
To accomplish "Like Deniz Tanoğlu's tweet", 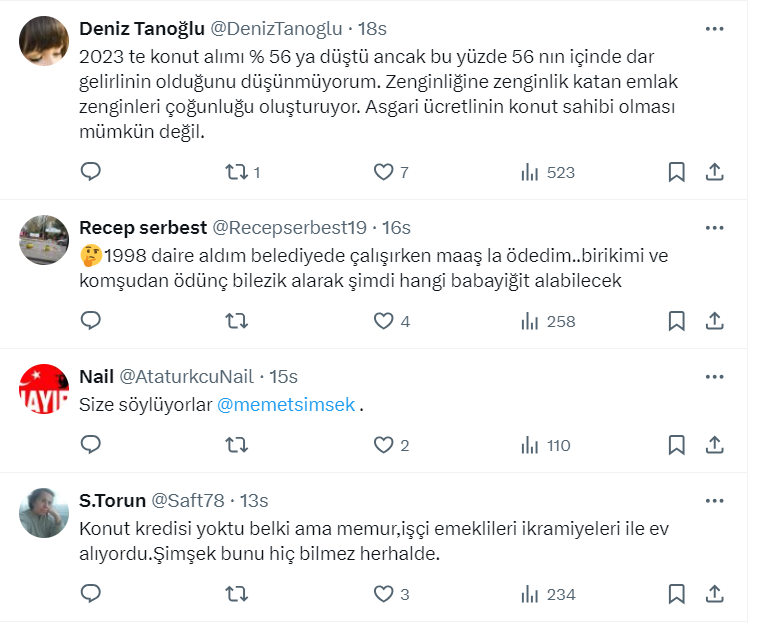I will click(383, 172).
